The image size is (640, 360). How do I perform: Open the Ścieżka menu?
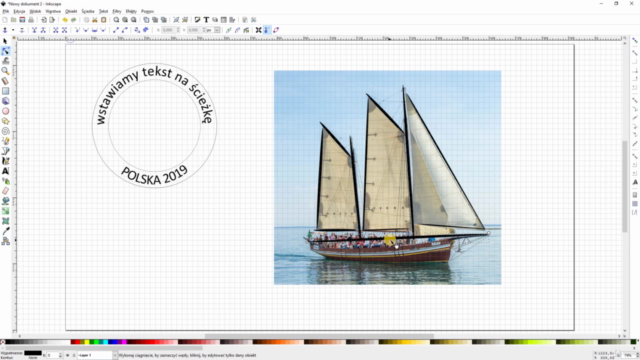coord(88,11)
